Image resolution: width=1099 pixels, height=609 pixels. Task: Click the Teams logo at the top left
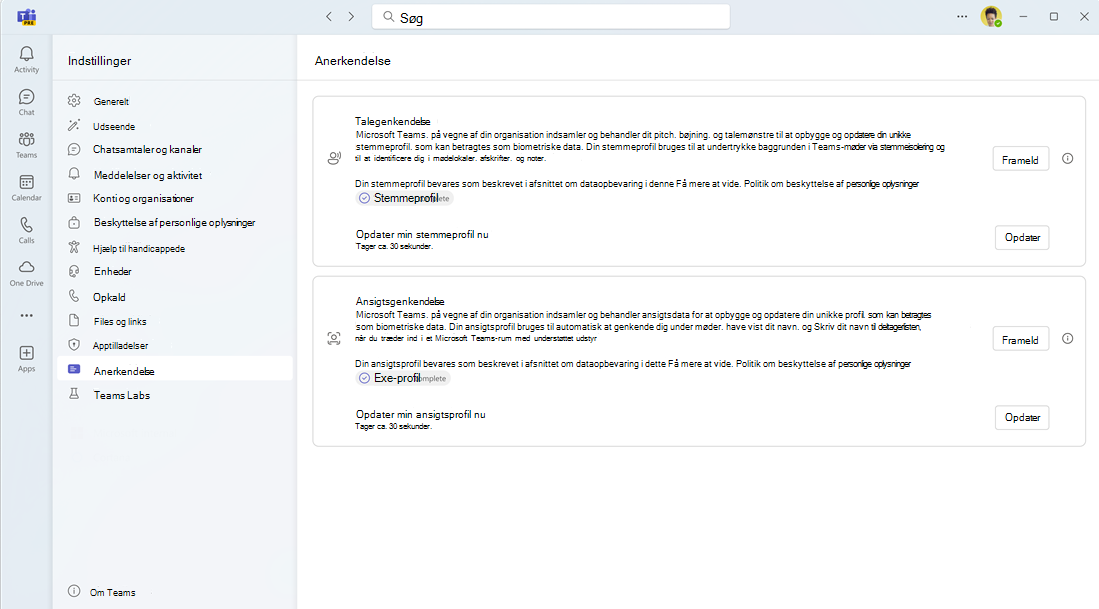[27, 17]
